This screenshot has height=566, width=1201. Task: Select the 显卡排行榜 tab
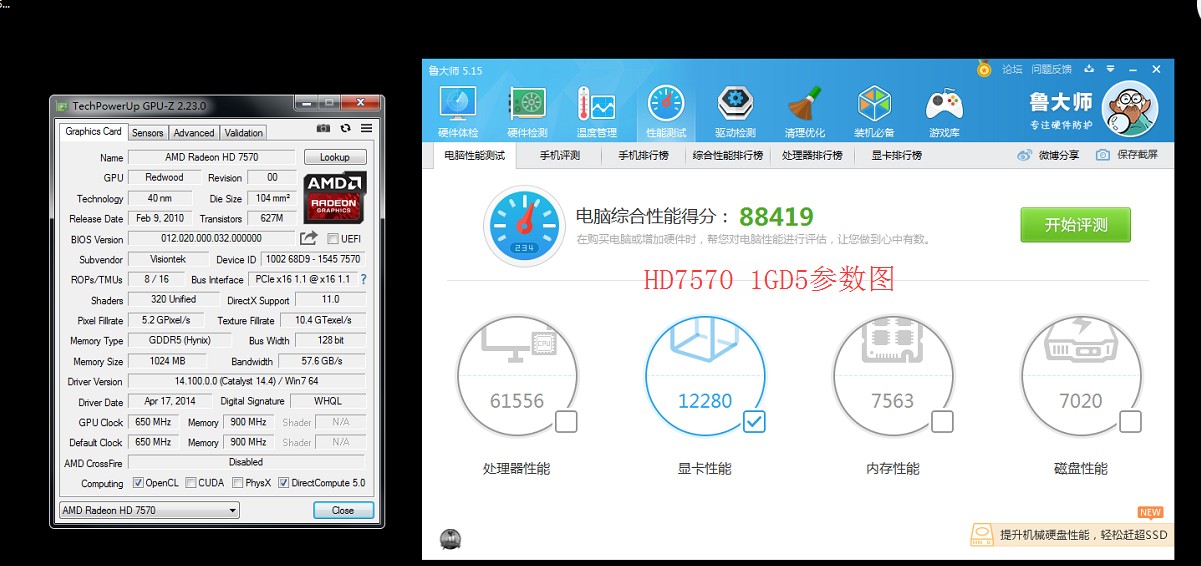pos(896,155)
